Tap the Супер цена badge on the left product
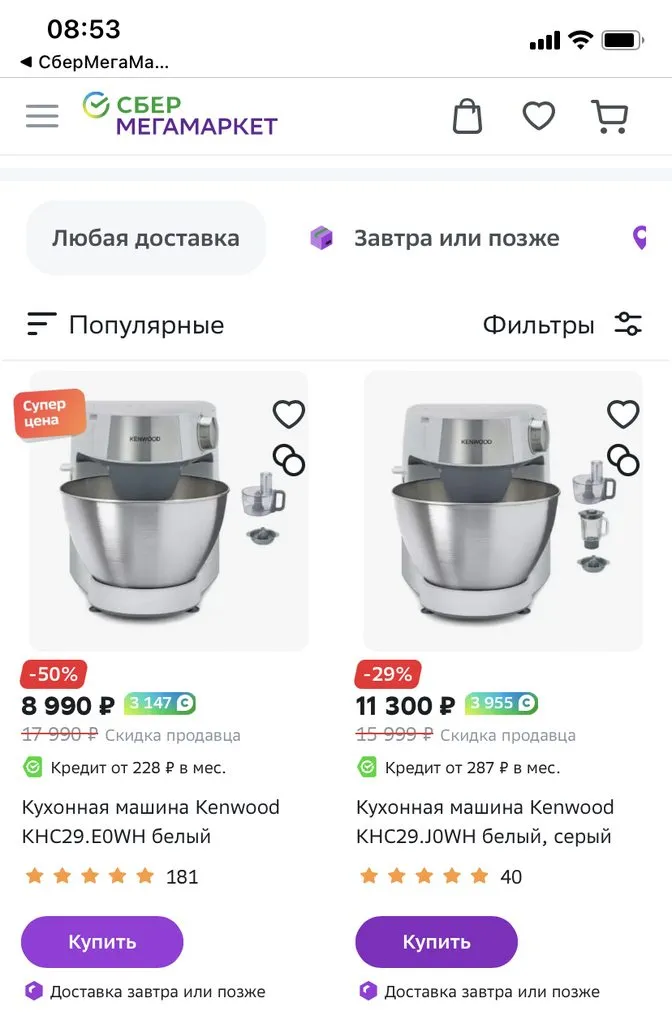 click(49, 413)
